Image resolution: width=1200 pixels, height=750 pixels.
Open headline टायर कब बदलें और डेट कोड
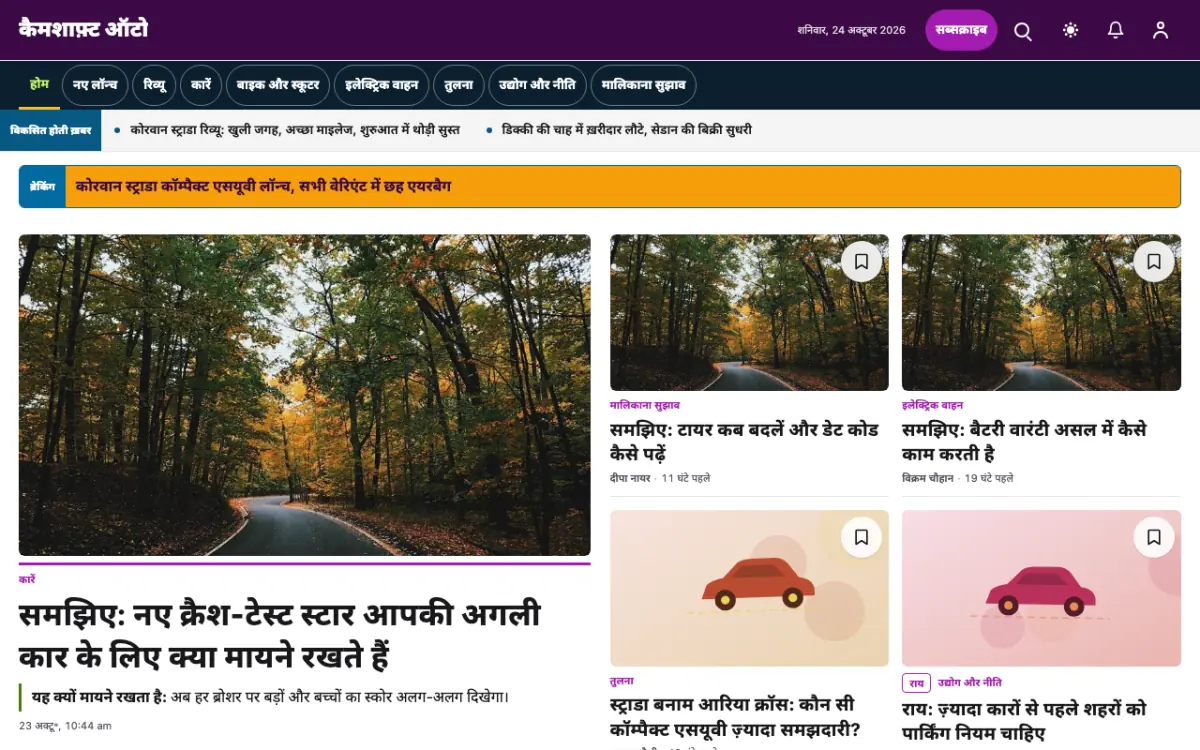coord(744,441)
